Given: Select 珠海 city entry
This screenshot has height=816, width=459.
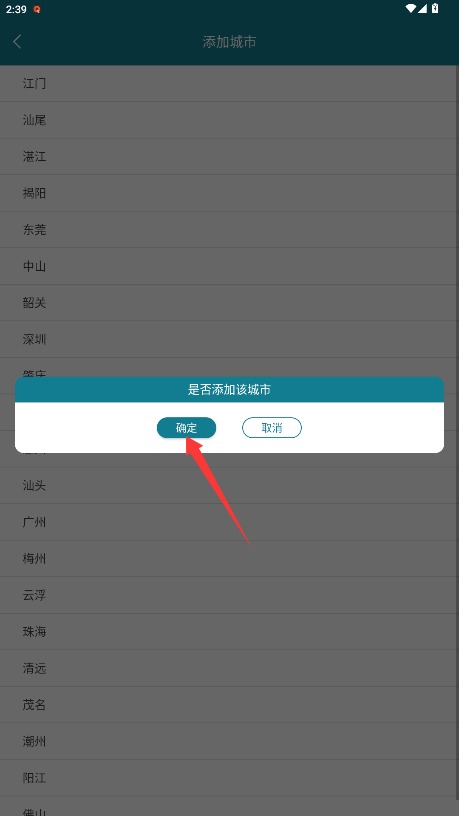Looking at the screenshot, I should (230, 632).
